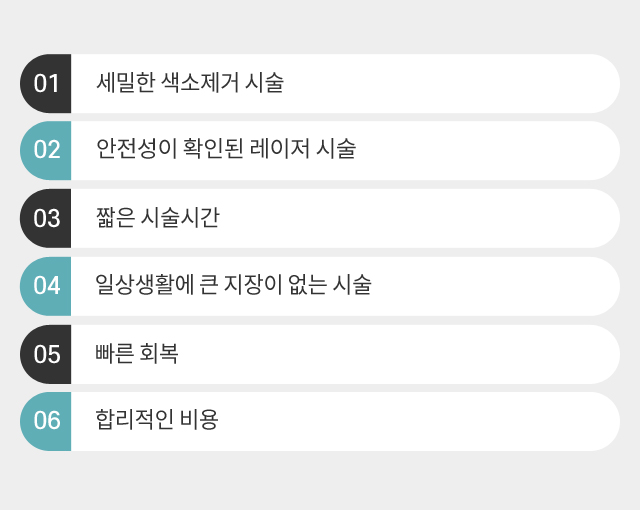Screen dimensions: 640x511
Task: Click empty white area of row 02
Action: pos(486,151)
